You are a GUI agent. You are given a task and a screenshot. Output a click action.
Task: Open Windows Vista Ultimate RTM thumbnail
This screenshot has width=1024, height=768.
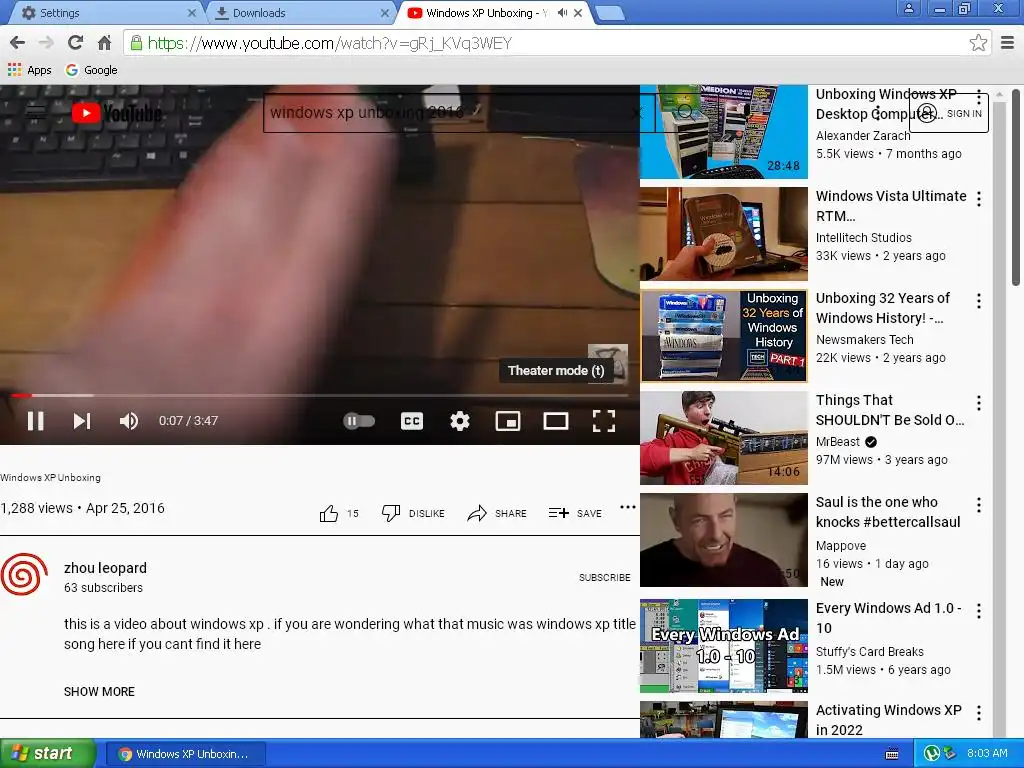click(724, 234)
